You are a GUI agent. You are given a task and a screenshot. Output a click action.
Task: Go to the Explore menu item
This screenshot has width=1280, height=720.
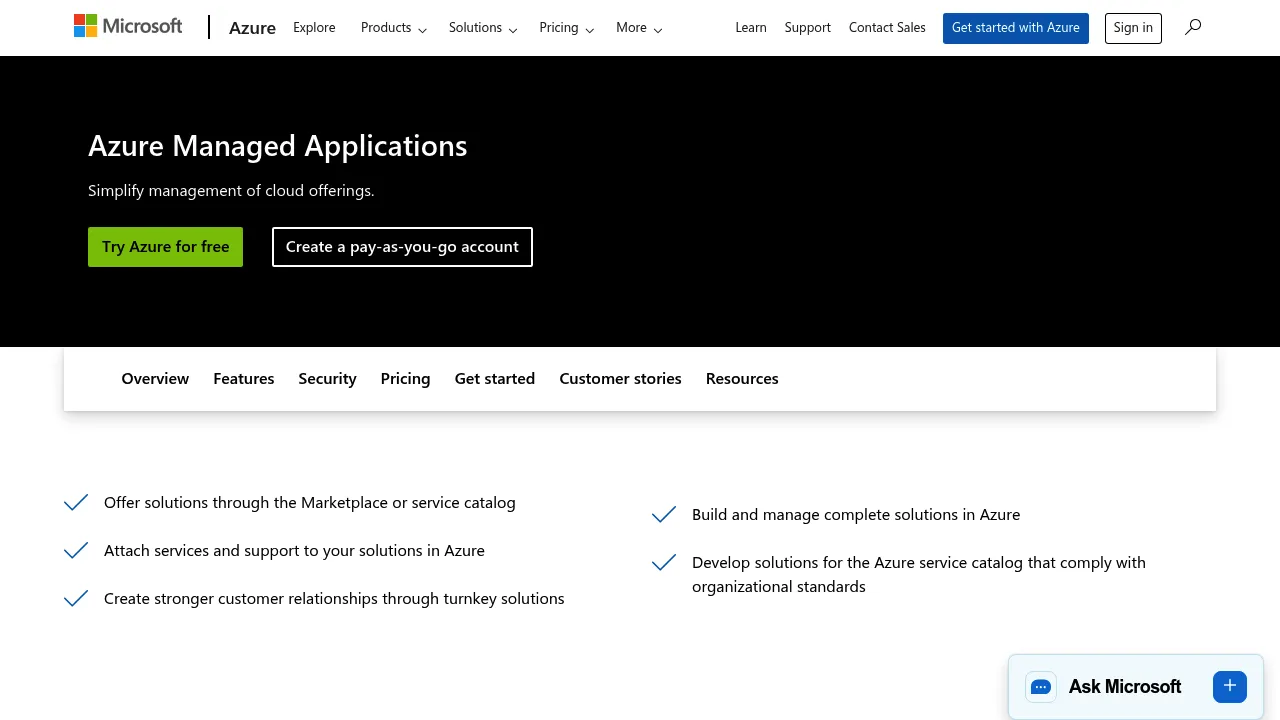click(314, 28)
